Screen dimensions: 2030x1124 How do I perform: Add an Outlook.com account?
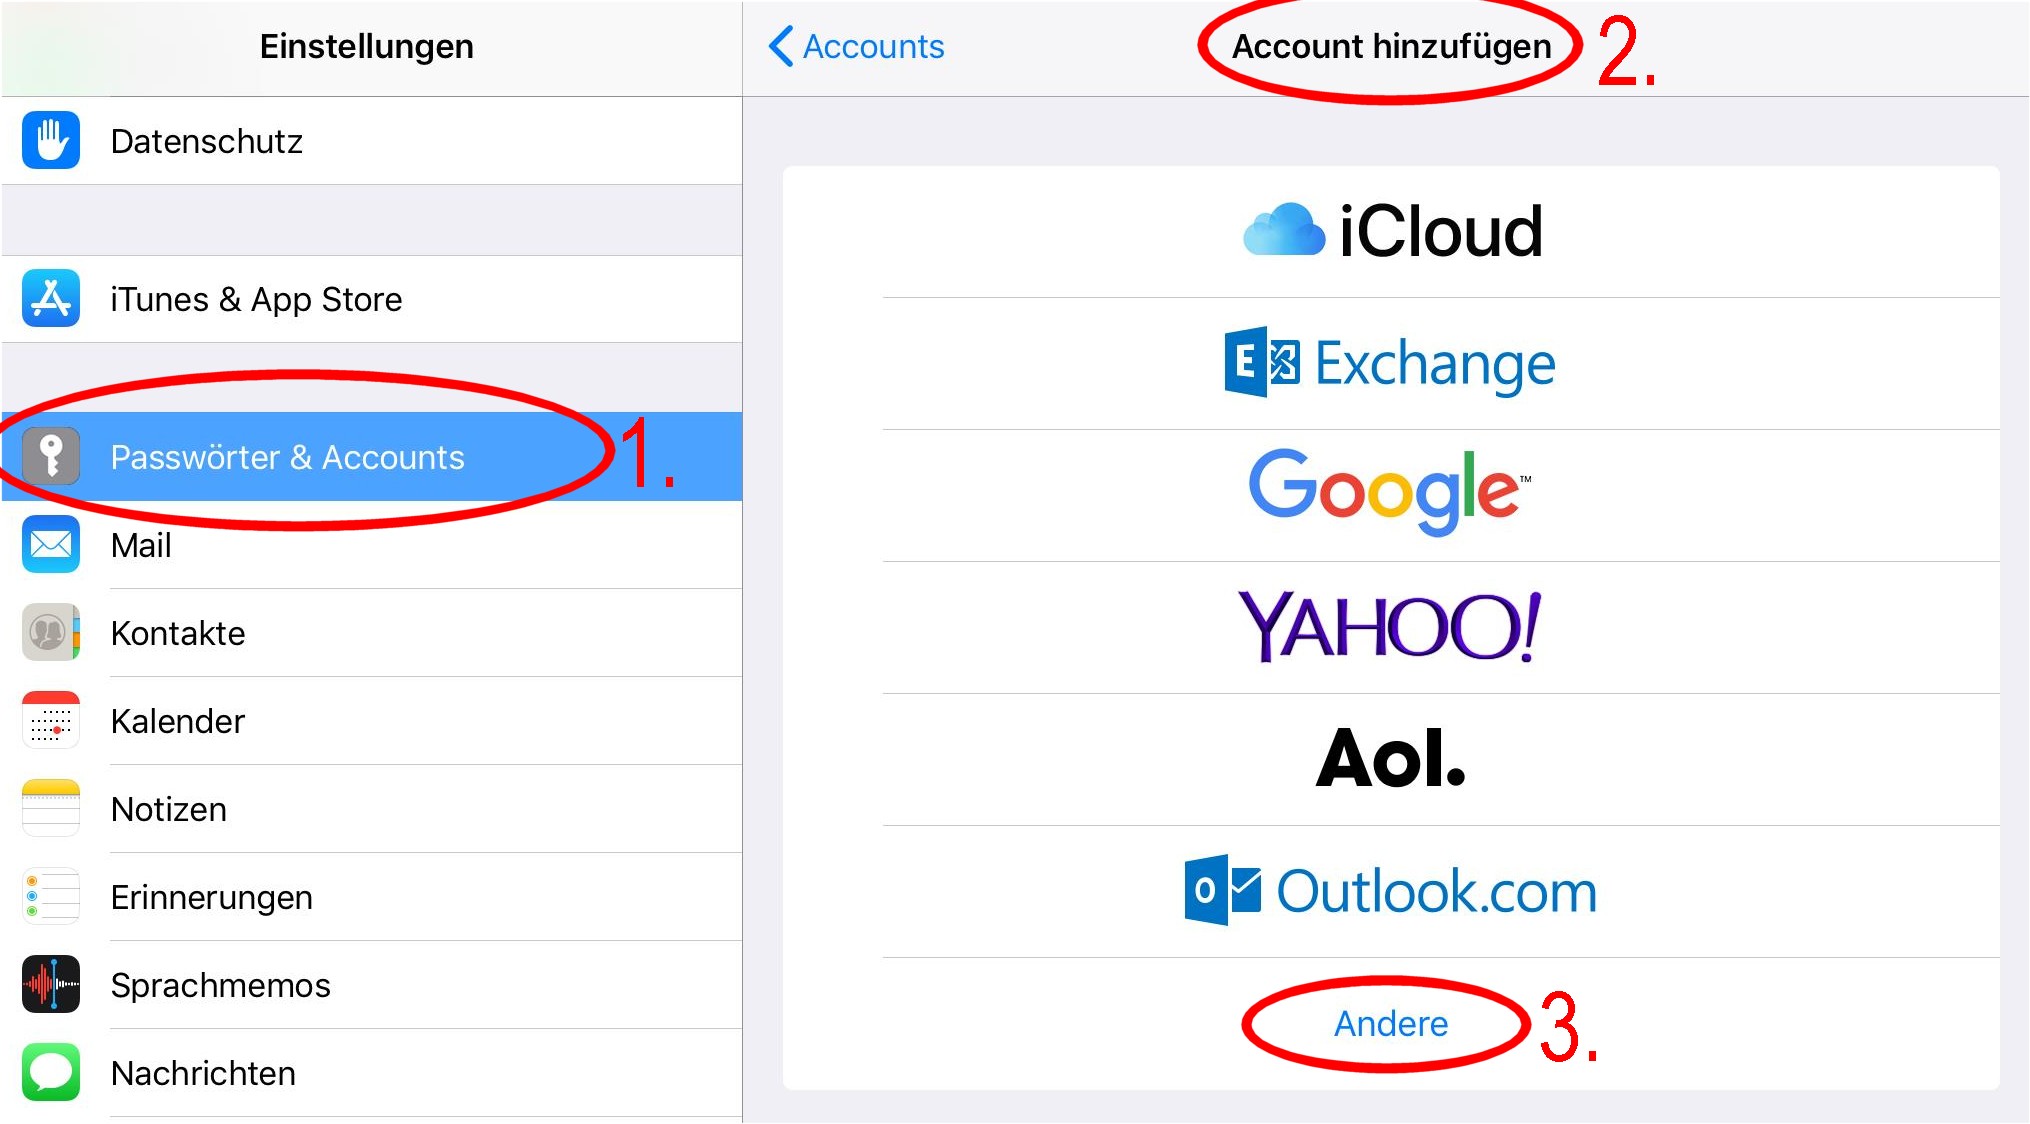[1391, 891]
